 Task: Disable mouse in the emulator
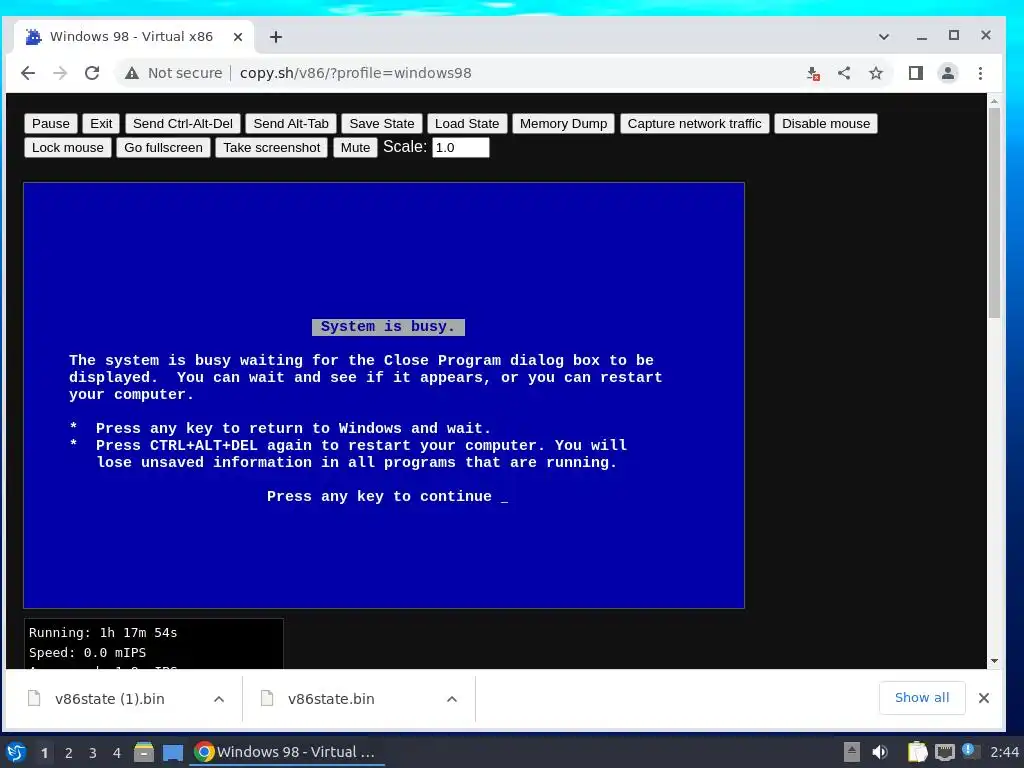tap(826, 123)
